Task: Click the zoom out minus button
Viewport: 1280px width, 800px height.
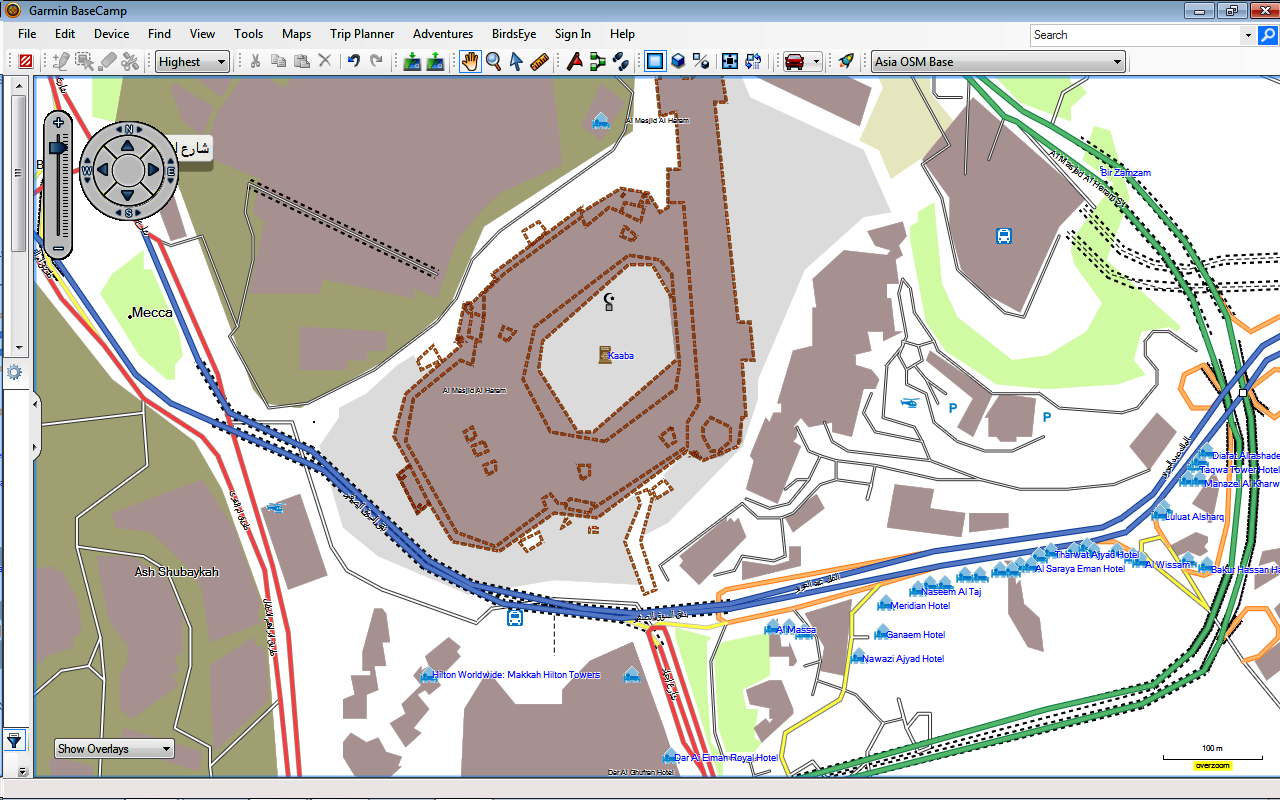Action: (x=59, y=247)
